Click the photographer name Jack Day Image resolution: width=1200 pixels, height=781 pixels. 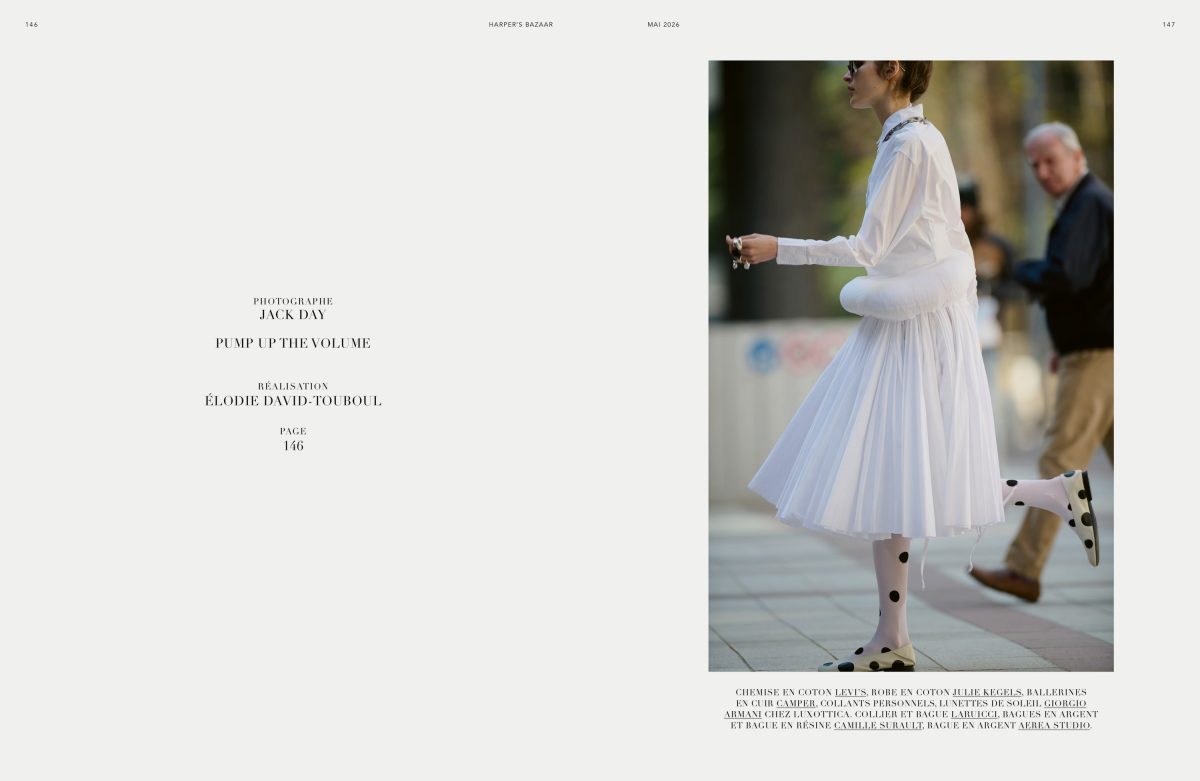(x=293, y=315)
